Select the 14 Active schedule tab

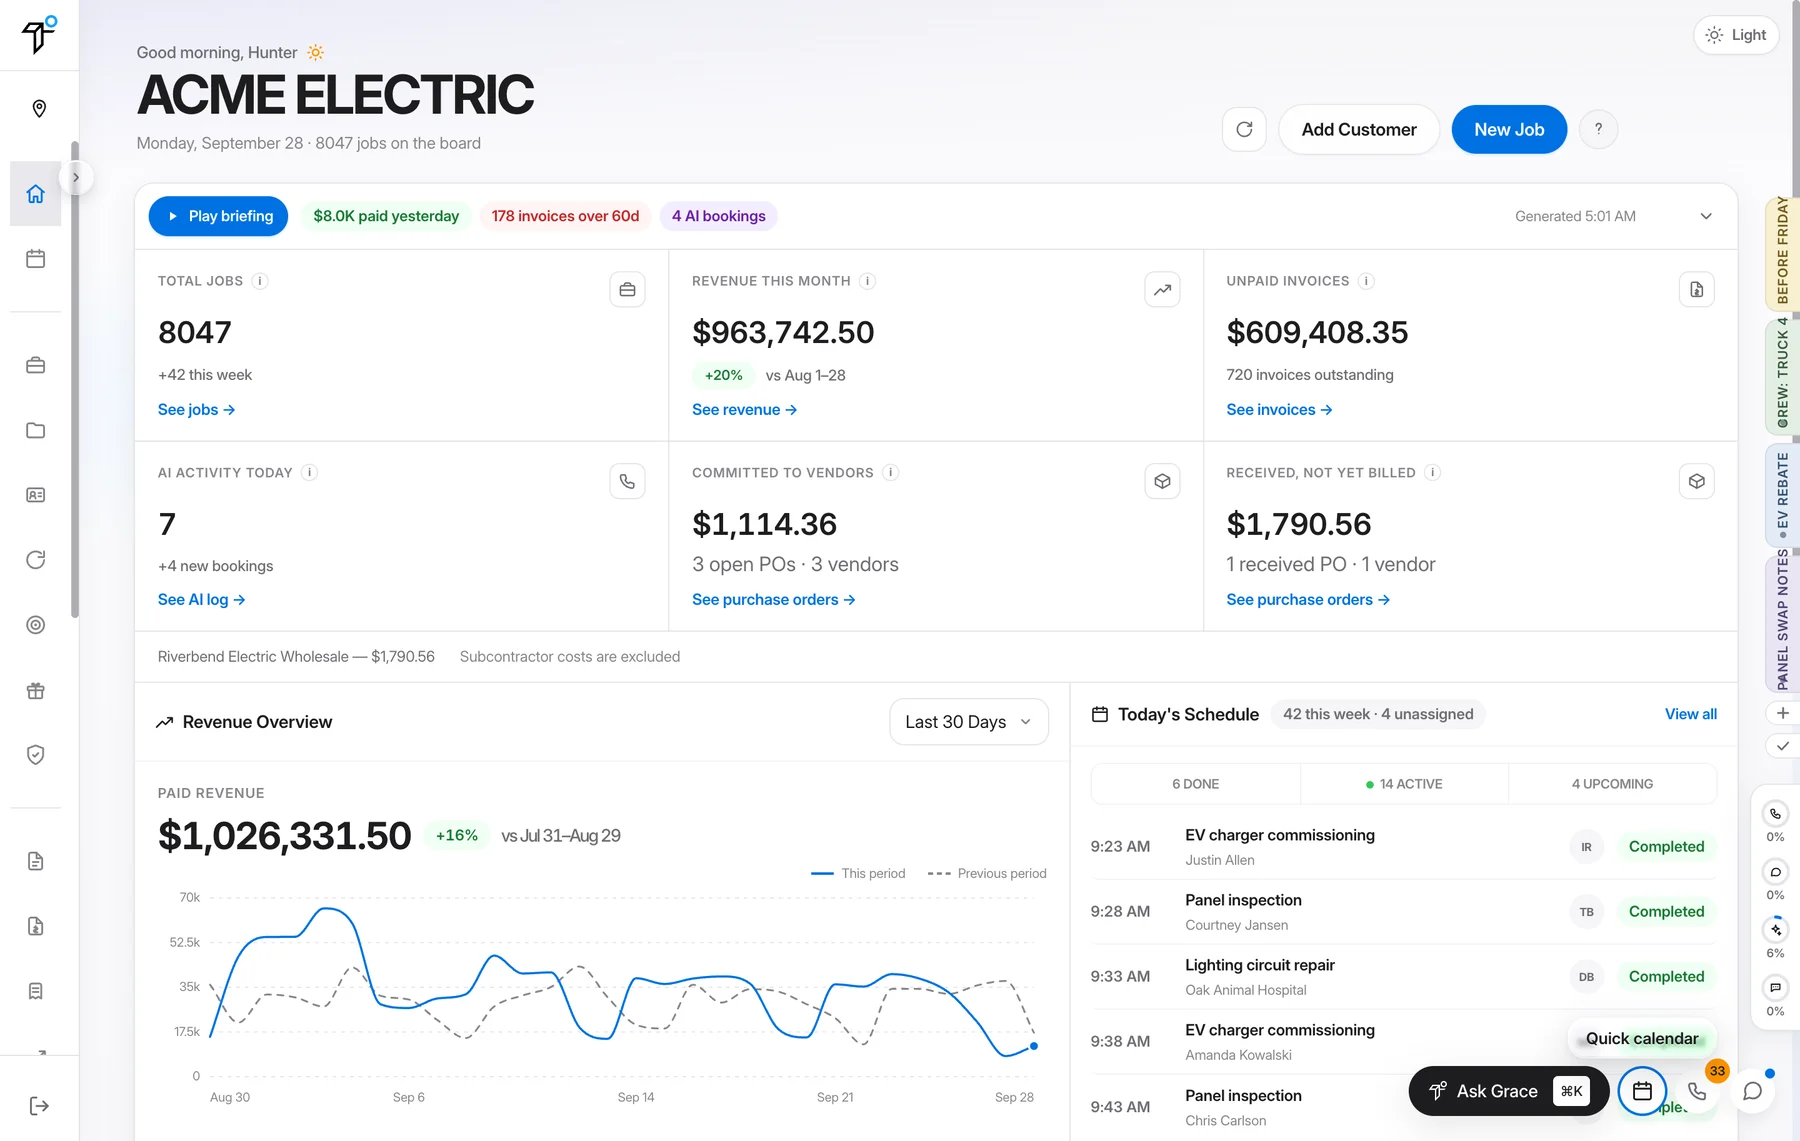(x=1404, y=784)
